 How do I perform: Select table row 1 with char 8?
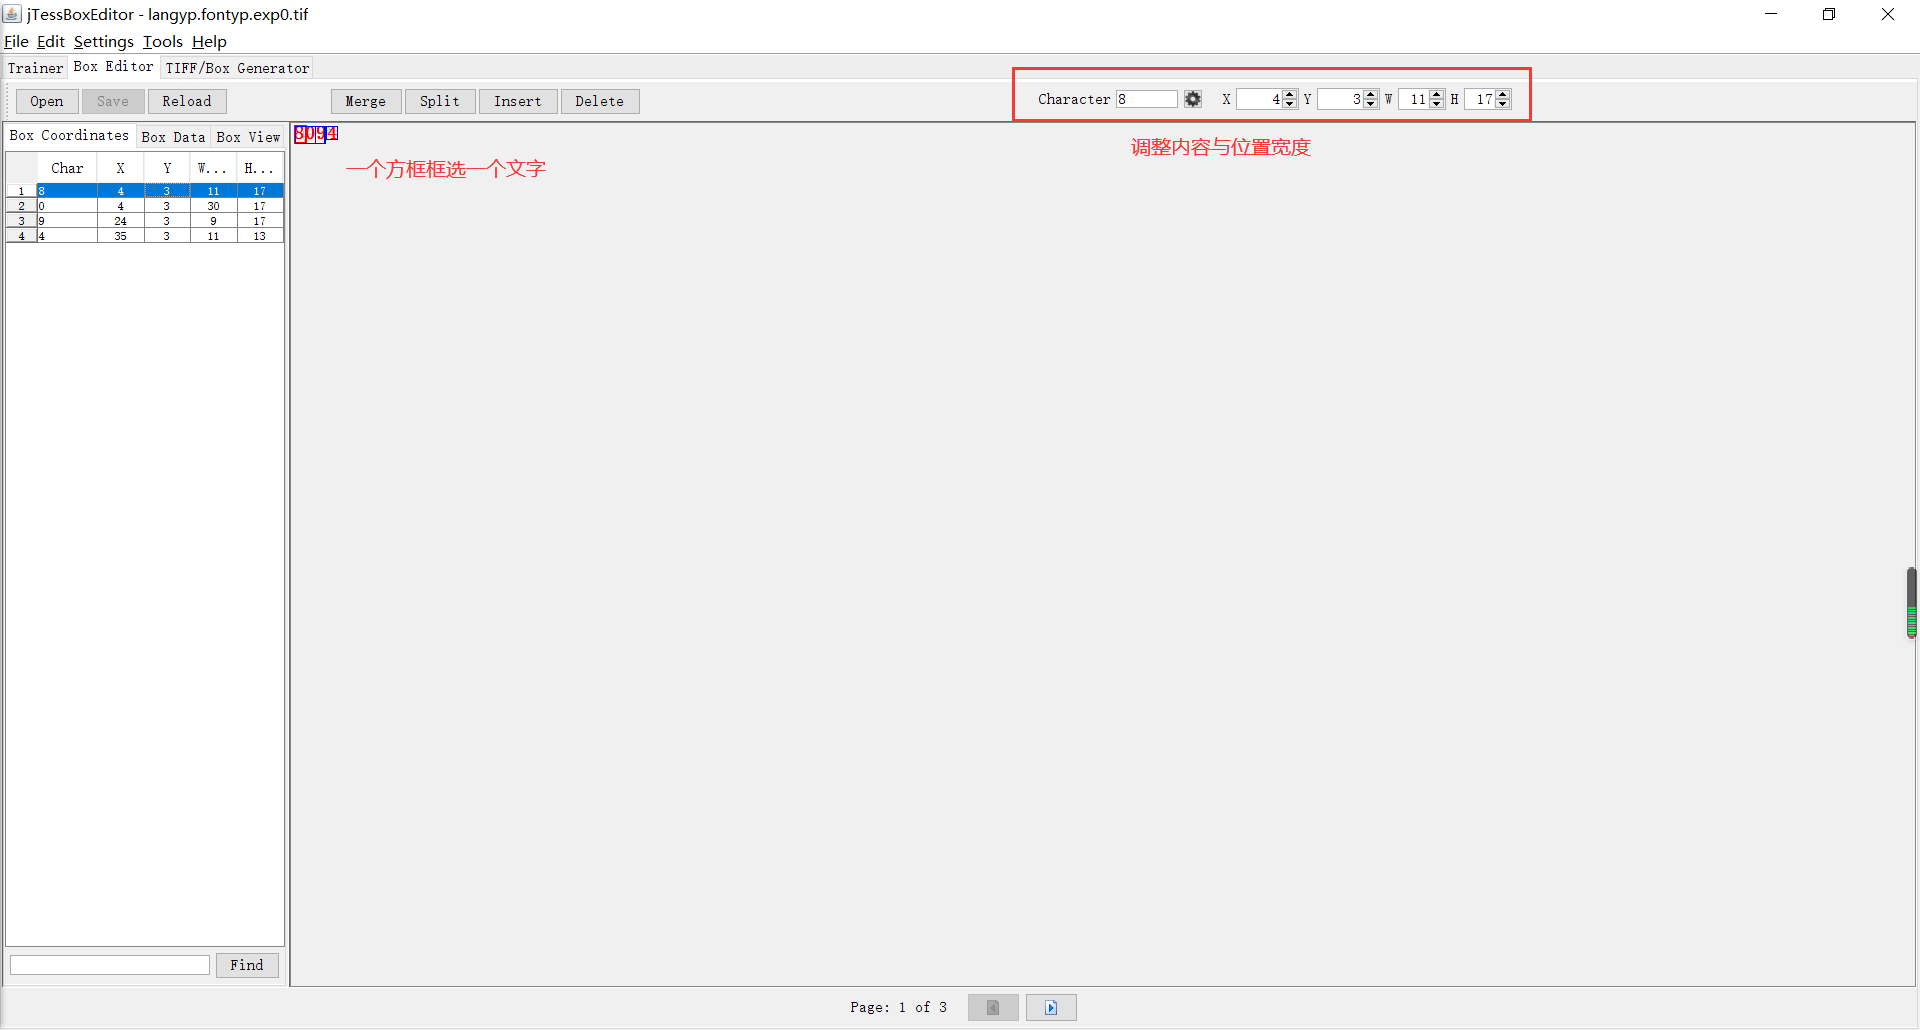(x=145, y=191)
